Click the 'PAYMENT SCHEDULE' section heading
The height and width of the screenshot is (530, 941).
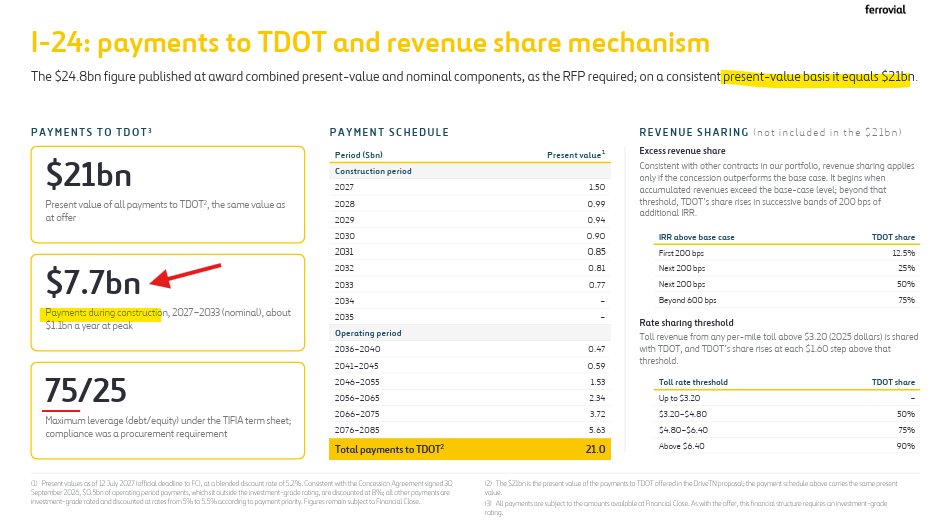pyautogui.click(x=389, y=132)
